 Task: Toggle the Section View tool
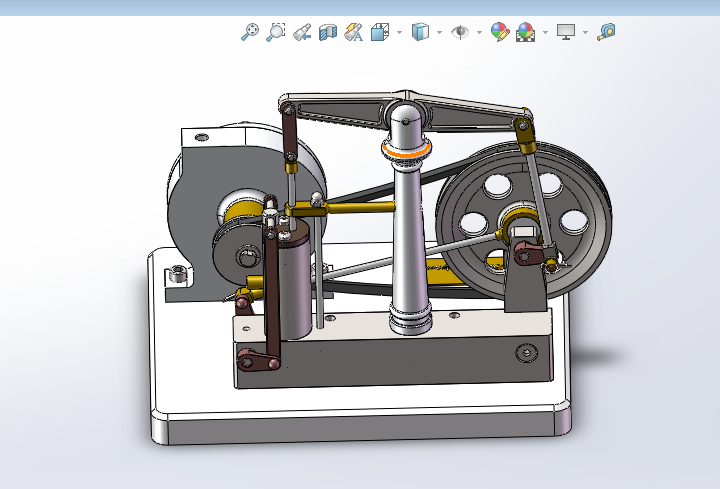pos(328,32)
